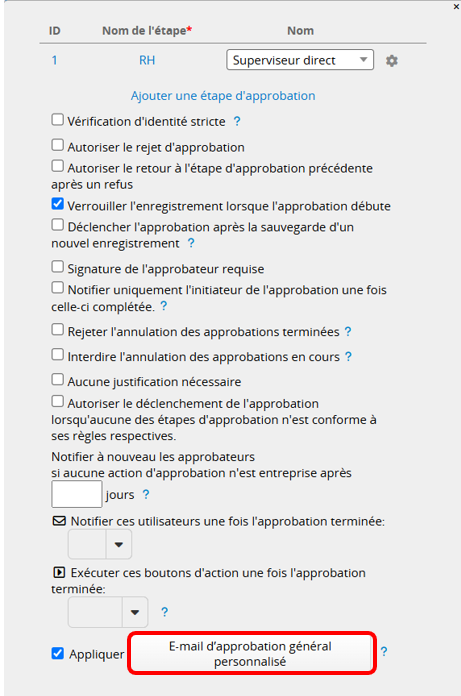Open help for E-mail d'approbation général personnalisé
The height and width of the screenshot is (696, 461).
[x=384, y=652]
